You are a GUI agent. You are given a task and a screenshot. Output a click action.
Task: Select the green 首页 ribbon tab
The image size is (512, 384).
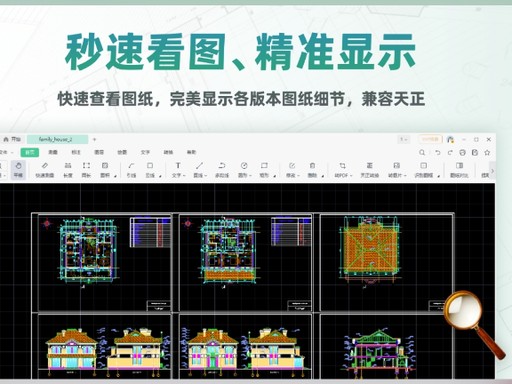(x=30, y=152)
